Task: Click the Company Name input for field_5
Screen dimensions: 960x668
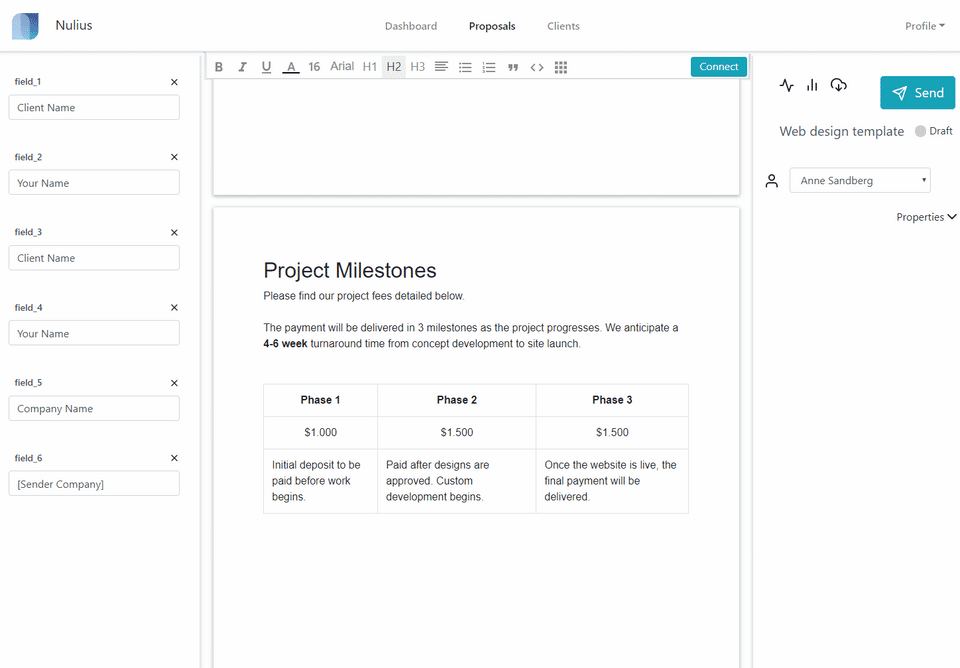Action: point(94,408)
